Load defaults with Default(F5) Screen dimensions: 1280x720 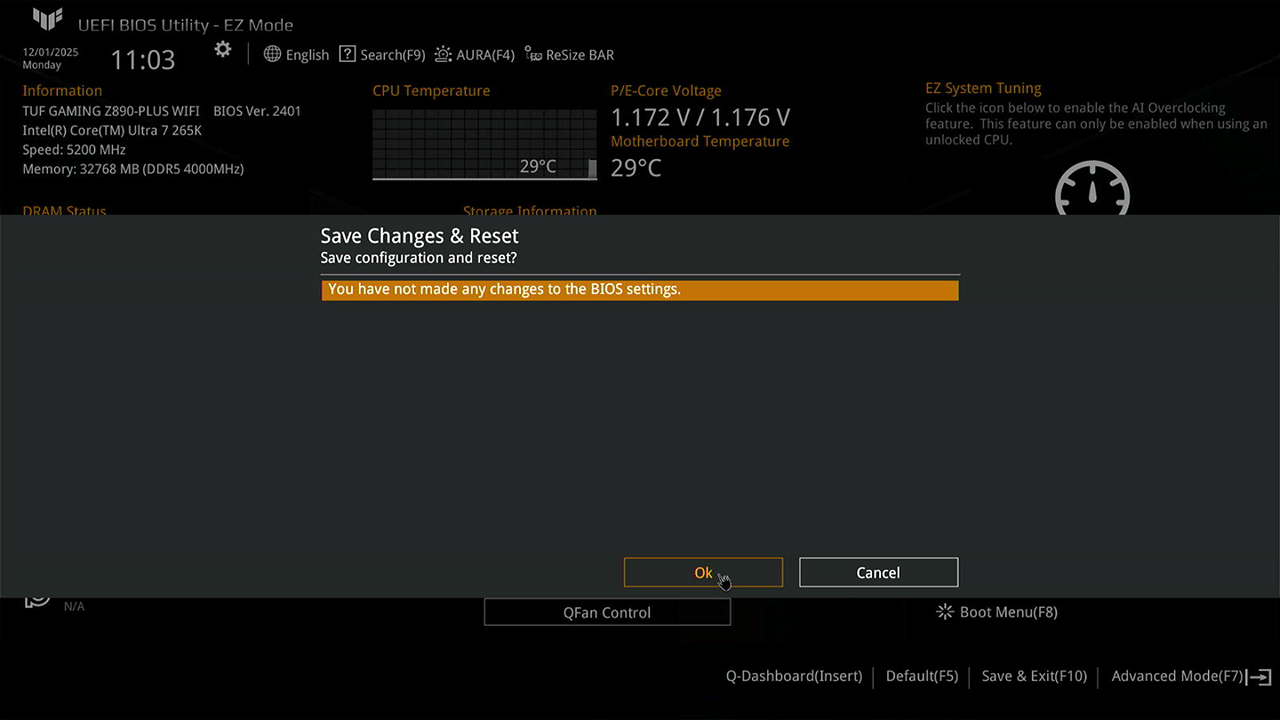(922, 676)
